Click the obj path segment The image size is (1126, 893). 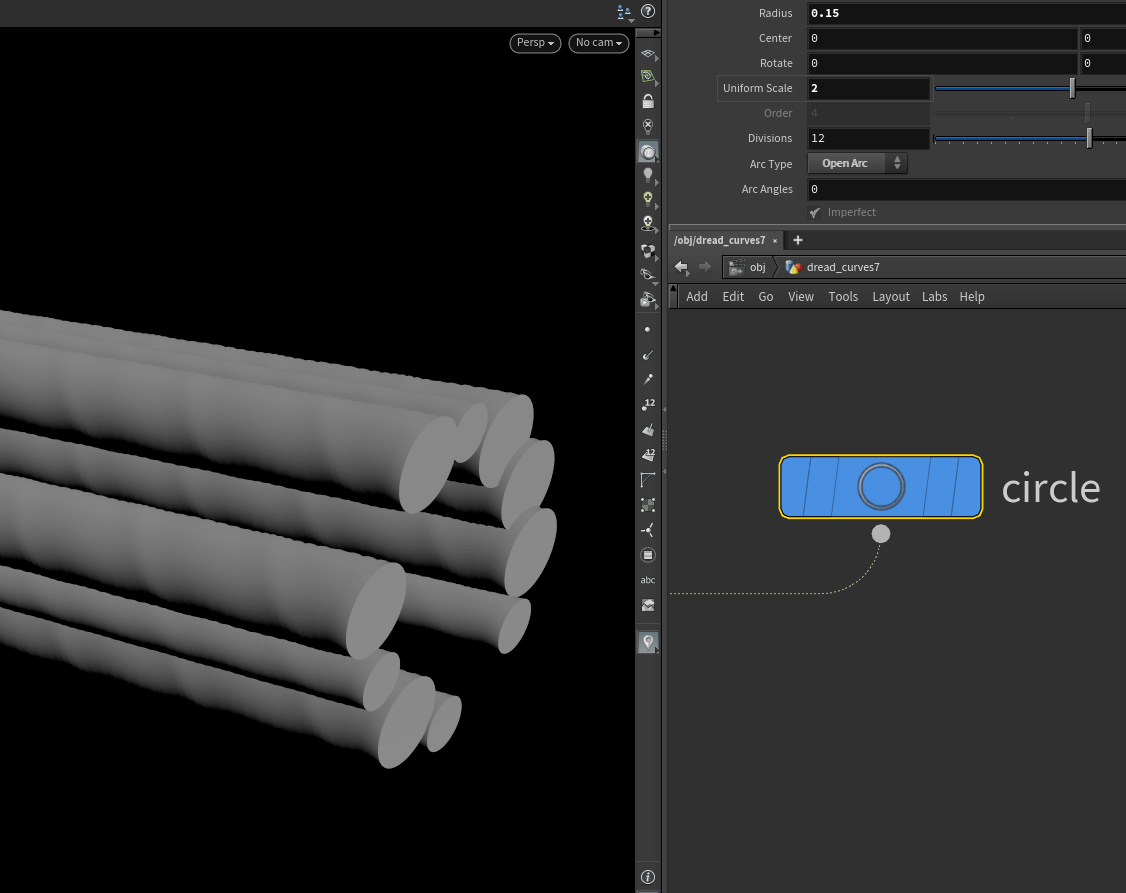coord(748,267)
